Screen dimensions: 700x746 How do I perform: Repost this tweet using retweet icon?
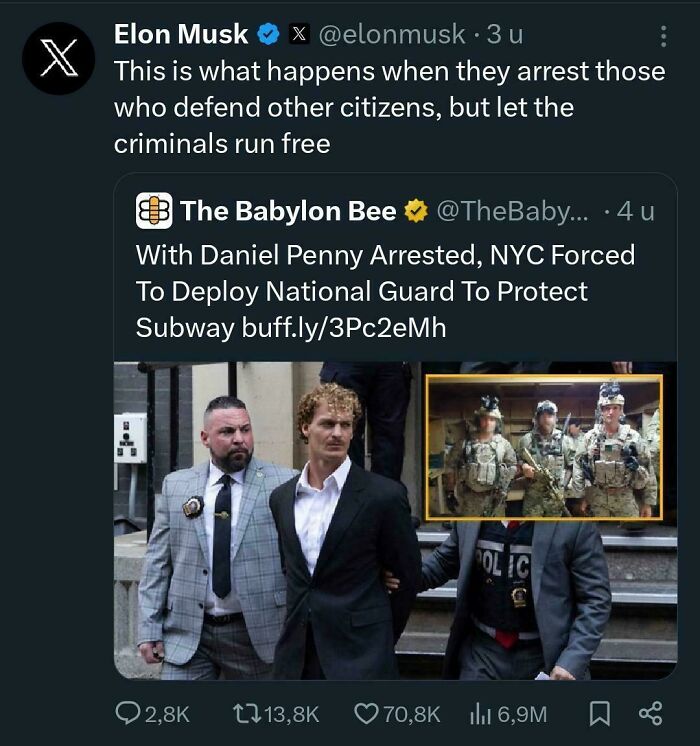(x=243, y=713)
